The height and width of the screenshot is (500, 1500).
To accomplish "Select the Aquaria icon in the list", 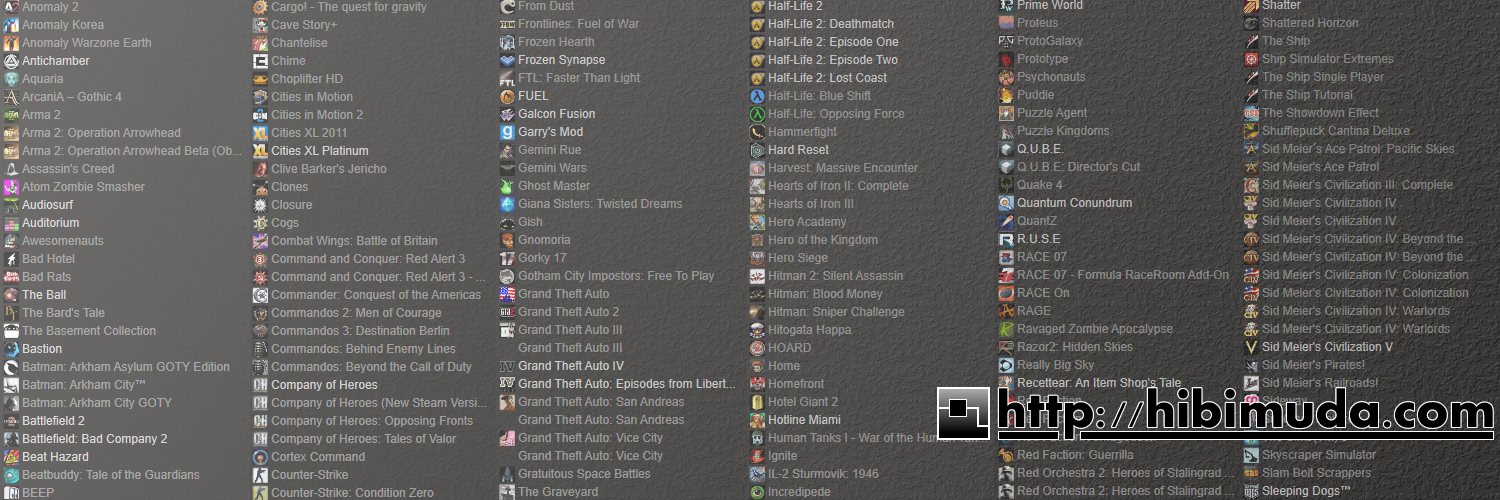I will click(x=11, y=79).
